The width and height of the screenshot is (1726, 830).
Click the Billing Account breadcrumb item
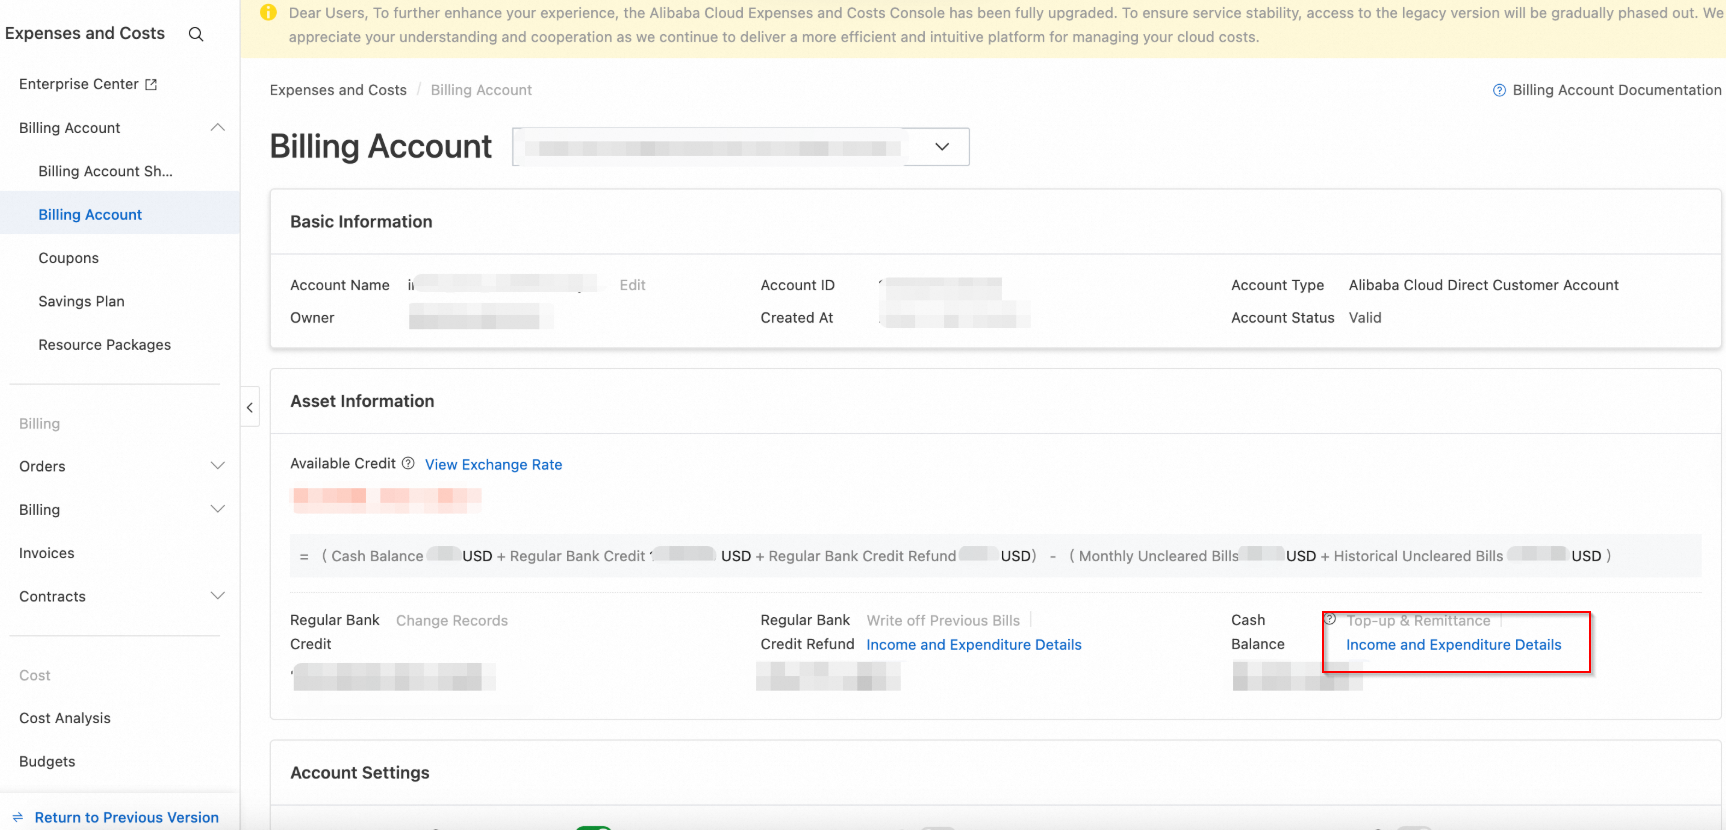[x=481, y=90]
